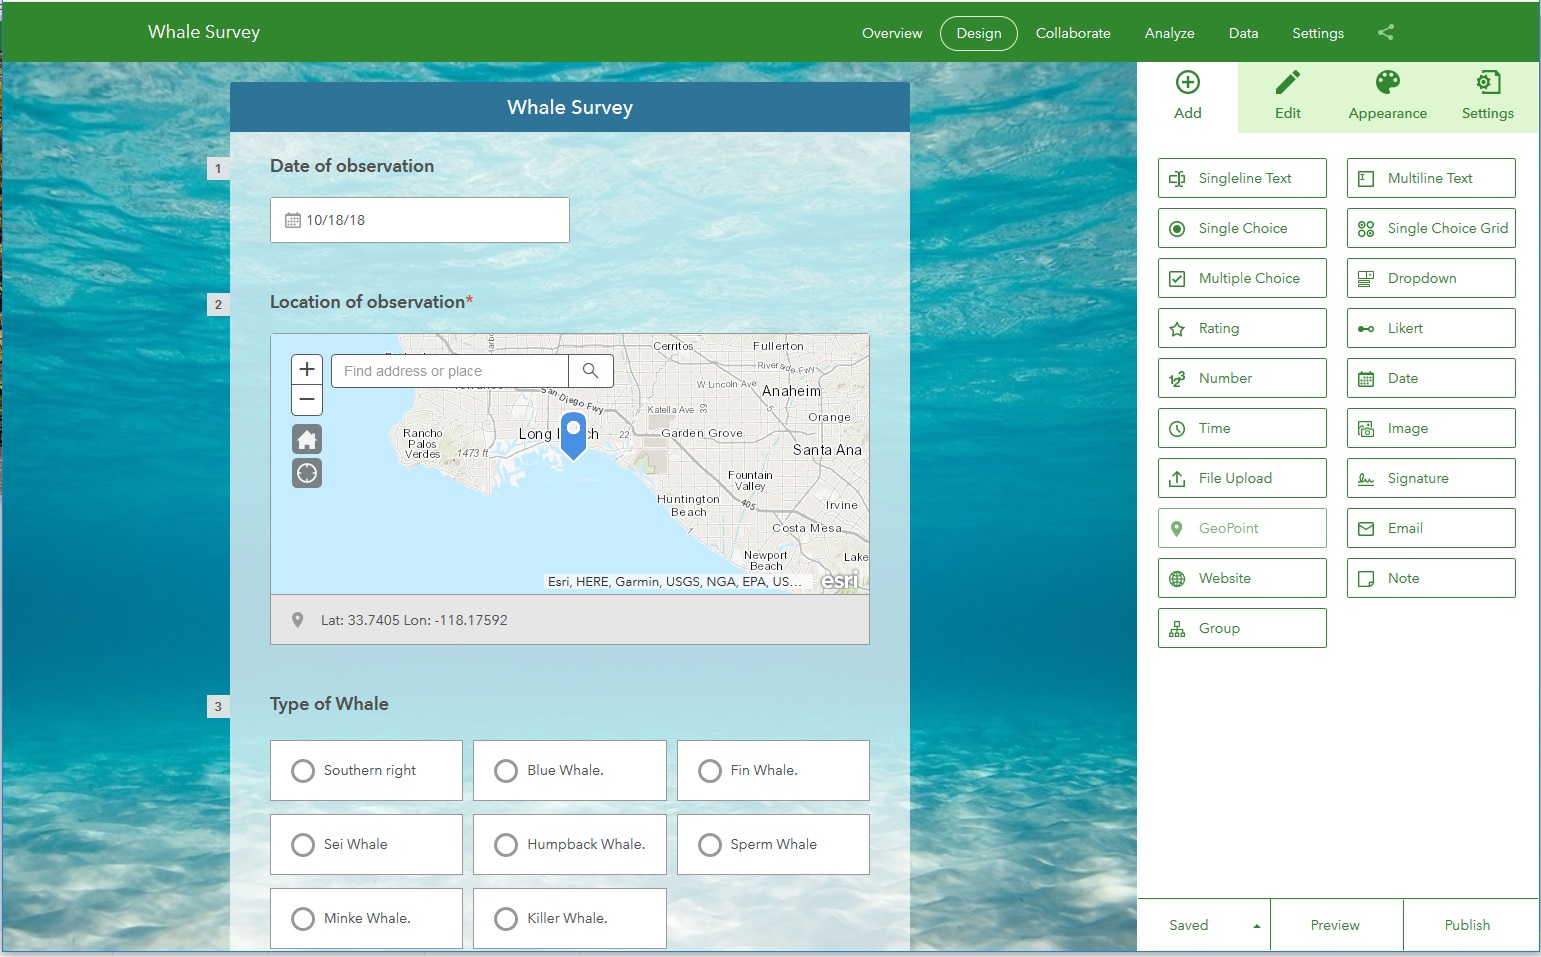Viewport: 1541px width, 957px height.
Task: Click the Preview button
Action: pos(1335,925)
